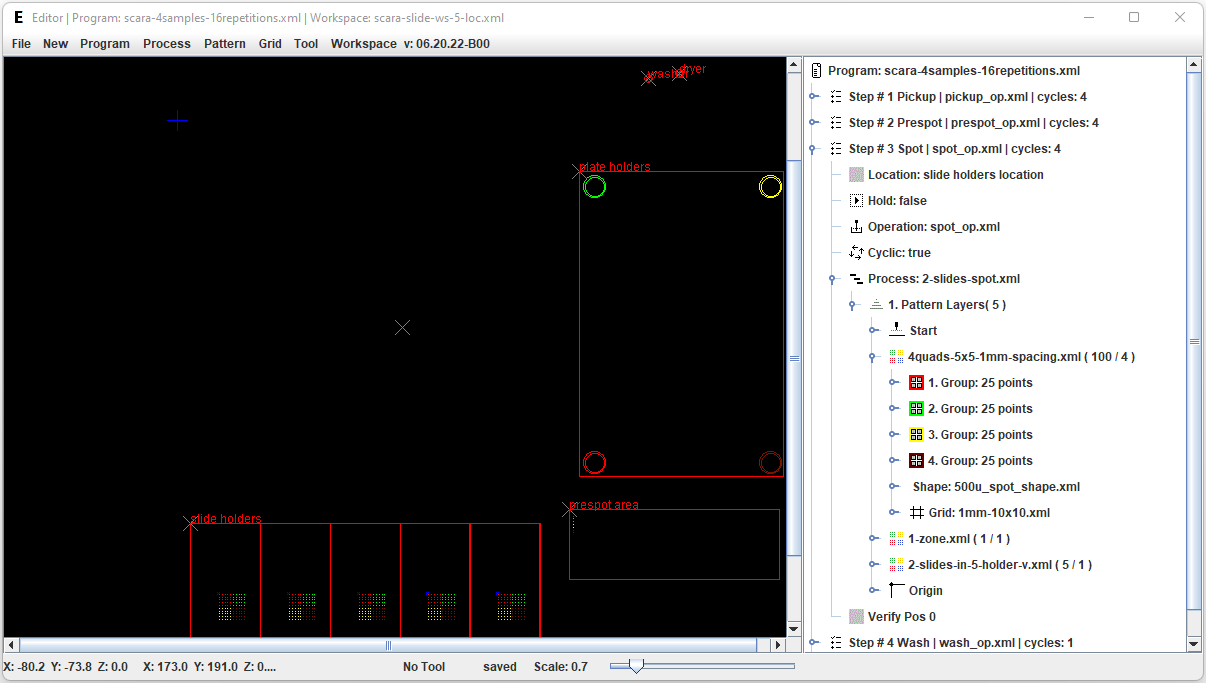Click the Scale slider in status bar

[x=635, y=666]
